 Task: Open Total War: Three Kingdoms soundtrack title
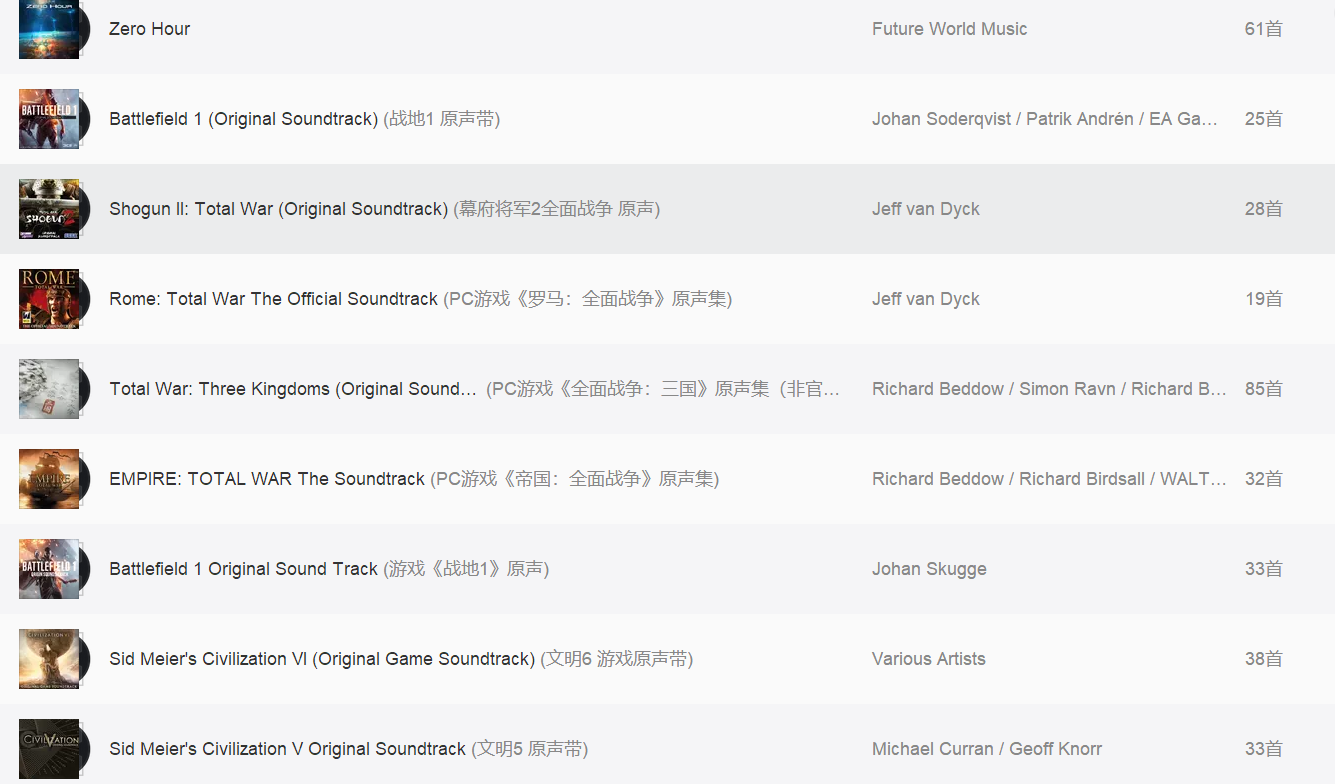(293, 389)
